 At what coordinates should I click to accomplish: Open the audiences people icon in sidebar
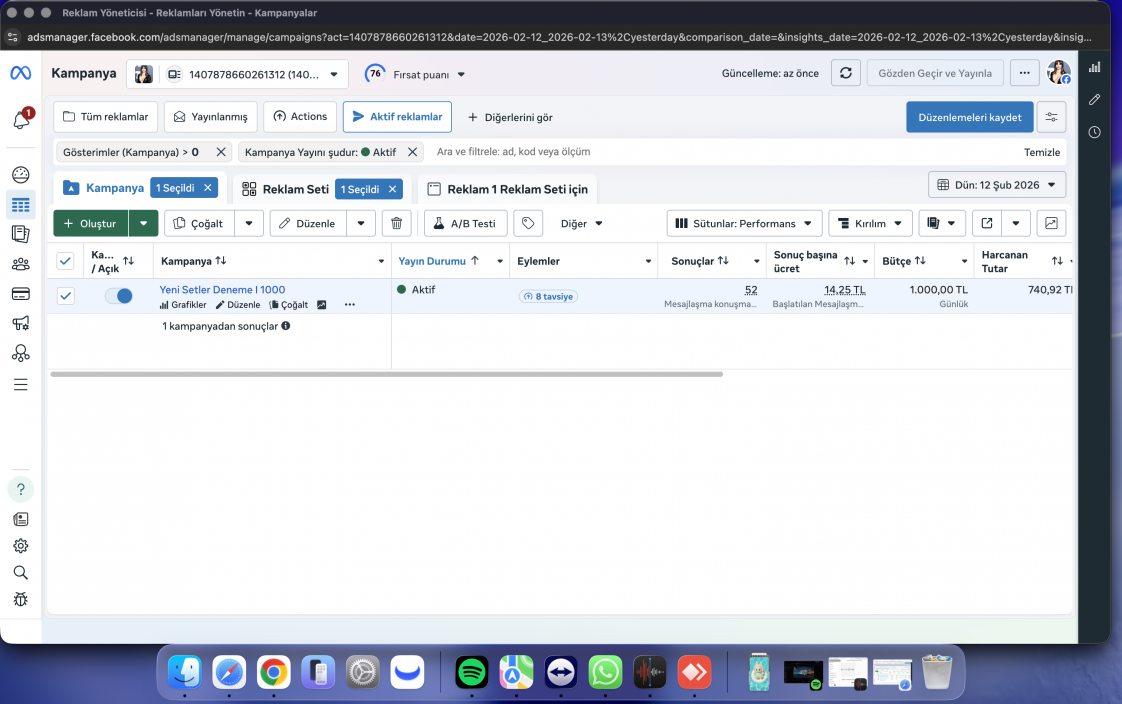21,264
